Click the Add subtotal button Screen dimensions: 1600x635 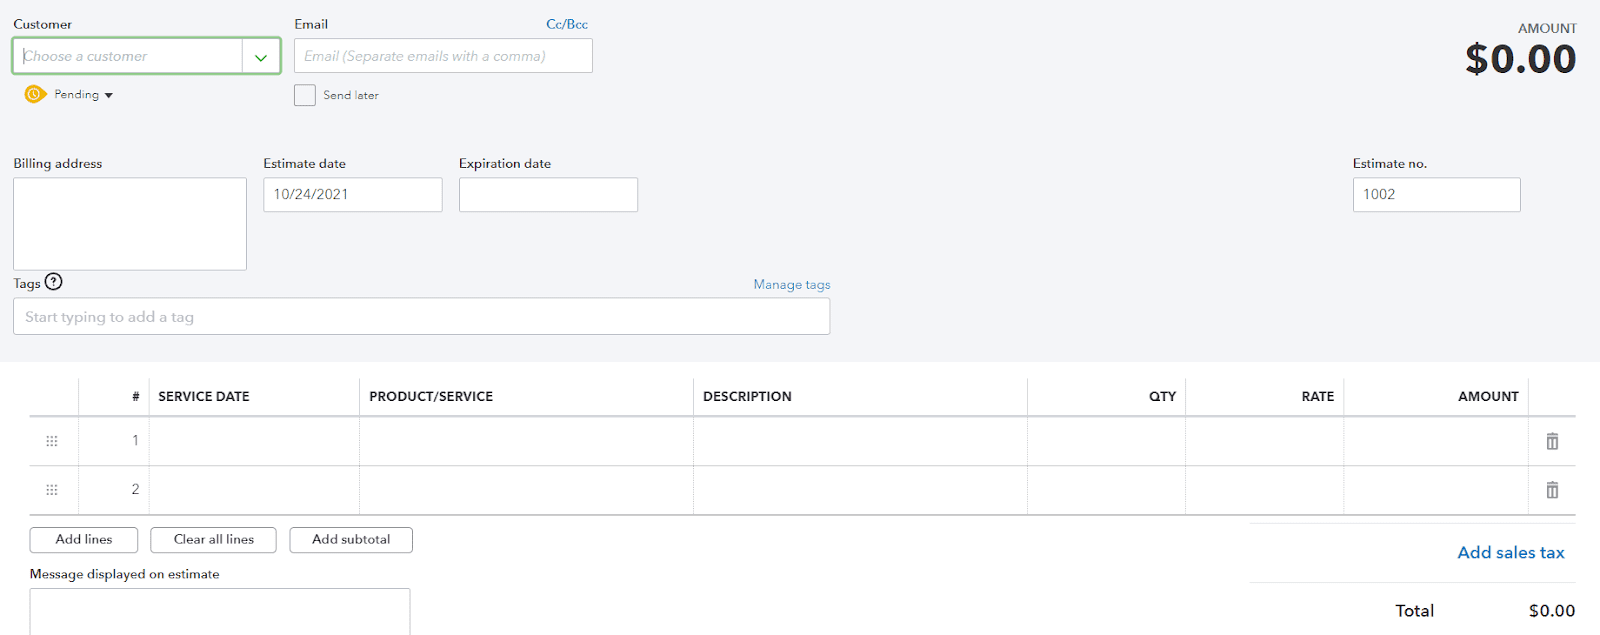(x=351, y=540)
